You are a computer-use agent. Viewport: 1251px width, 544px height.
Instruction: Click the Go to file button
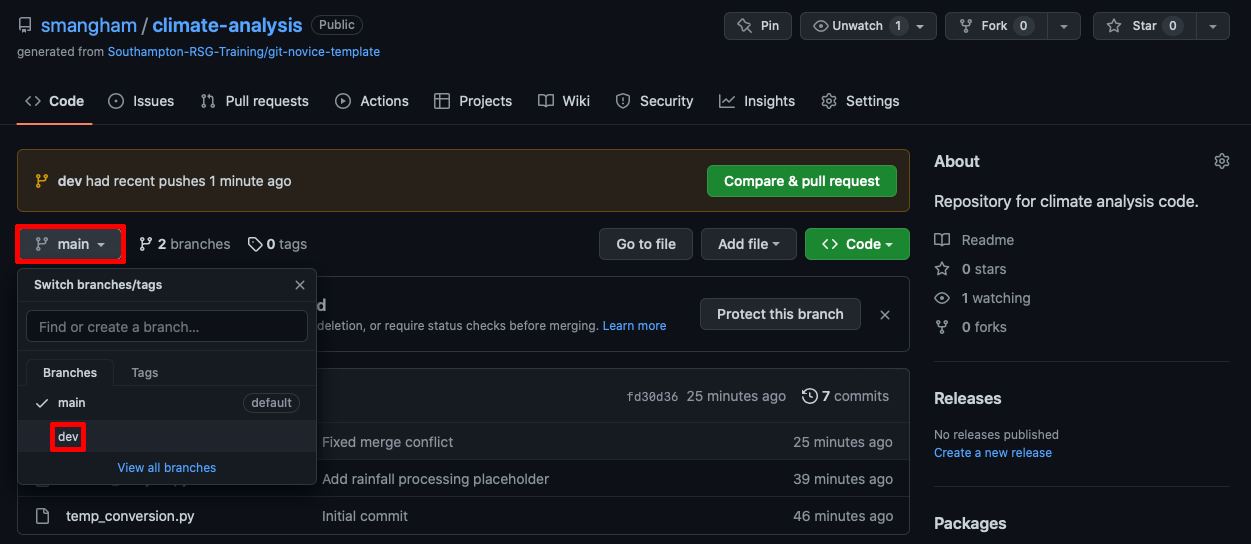(x=646, y=244)
